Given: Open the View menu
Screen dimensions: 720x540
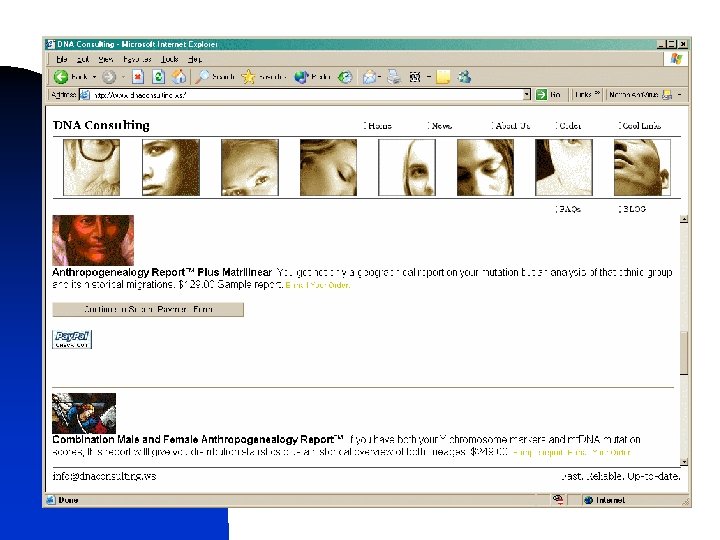Looking at the screenshot, I should point(105,59).
